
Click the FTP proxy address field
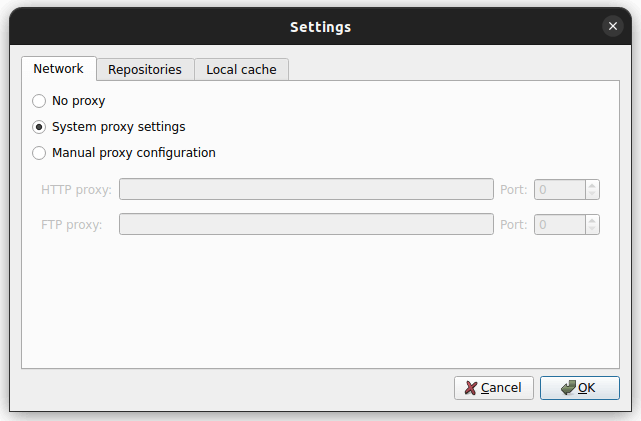coord(306,224)
